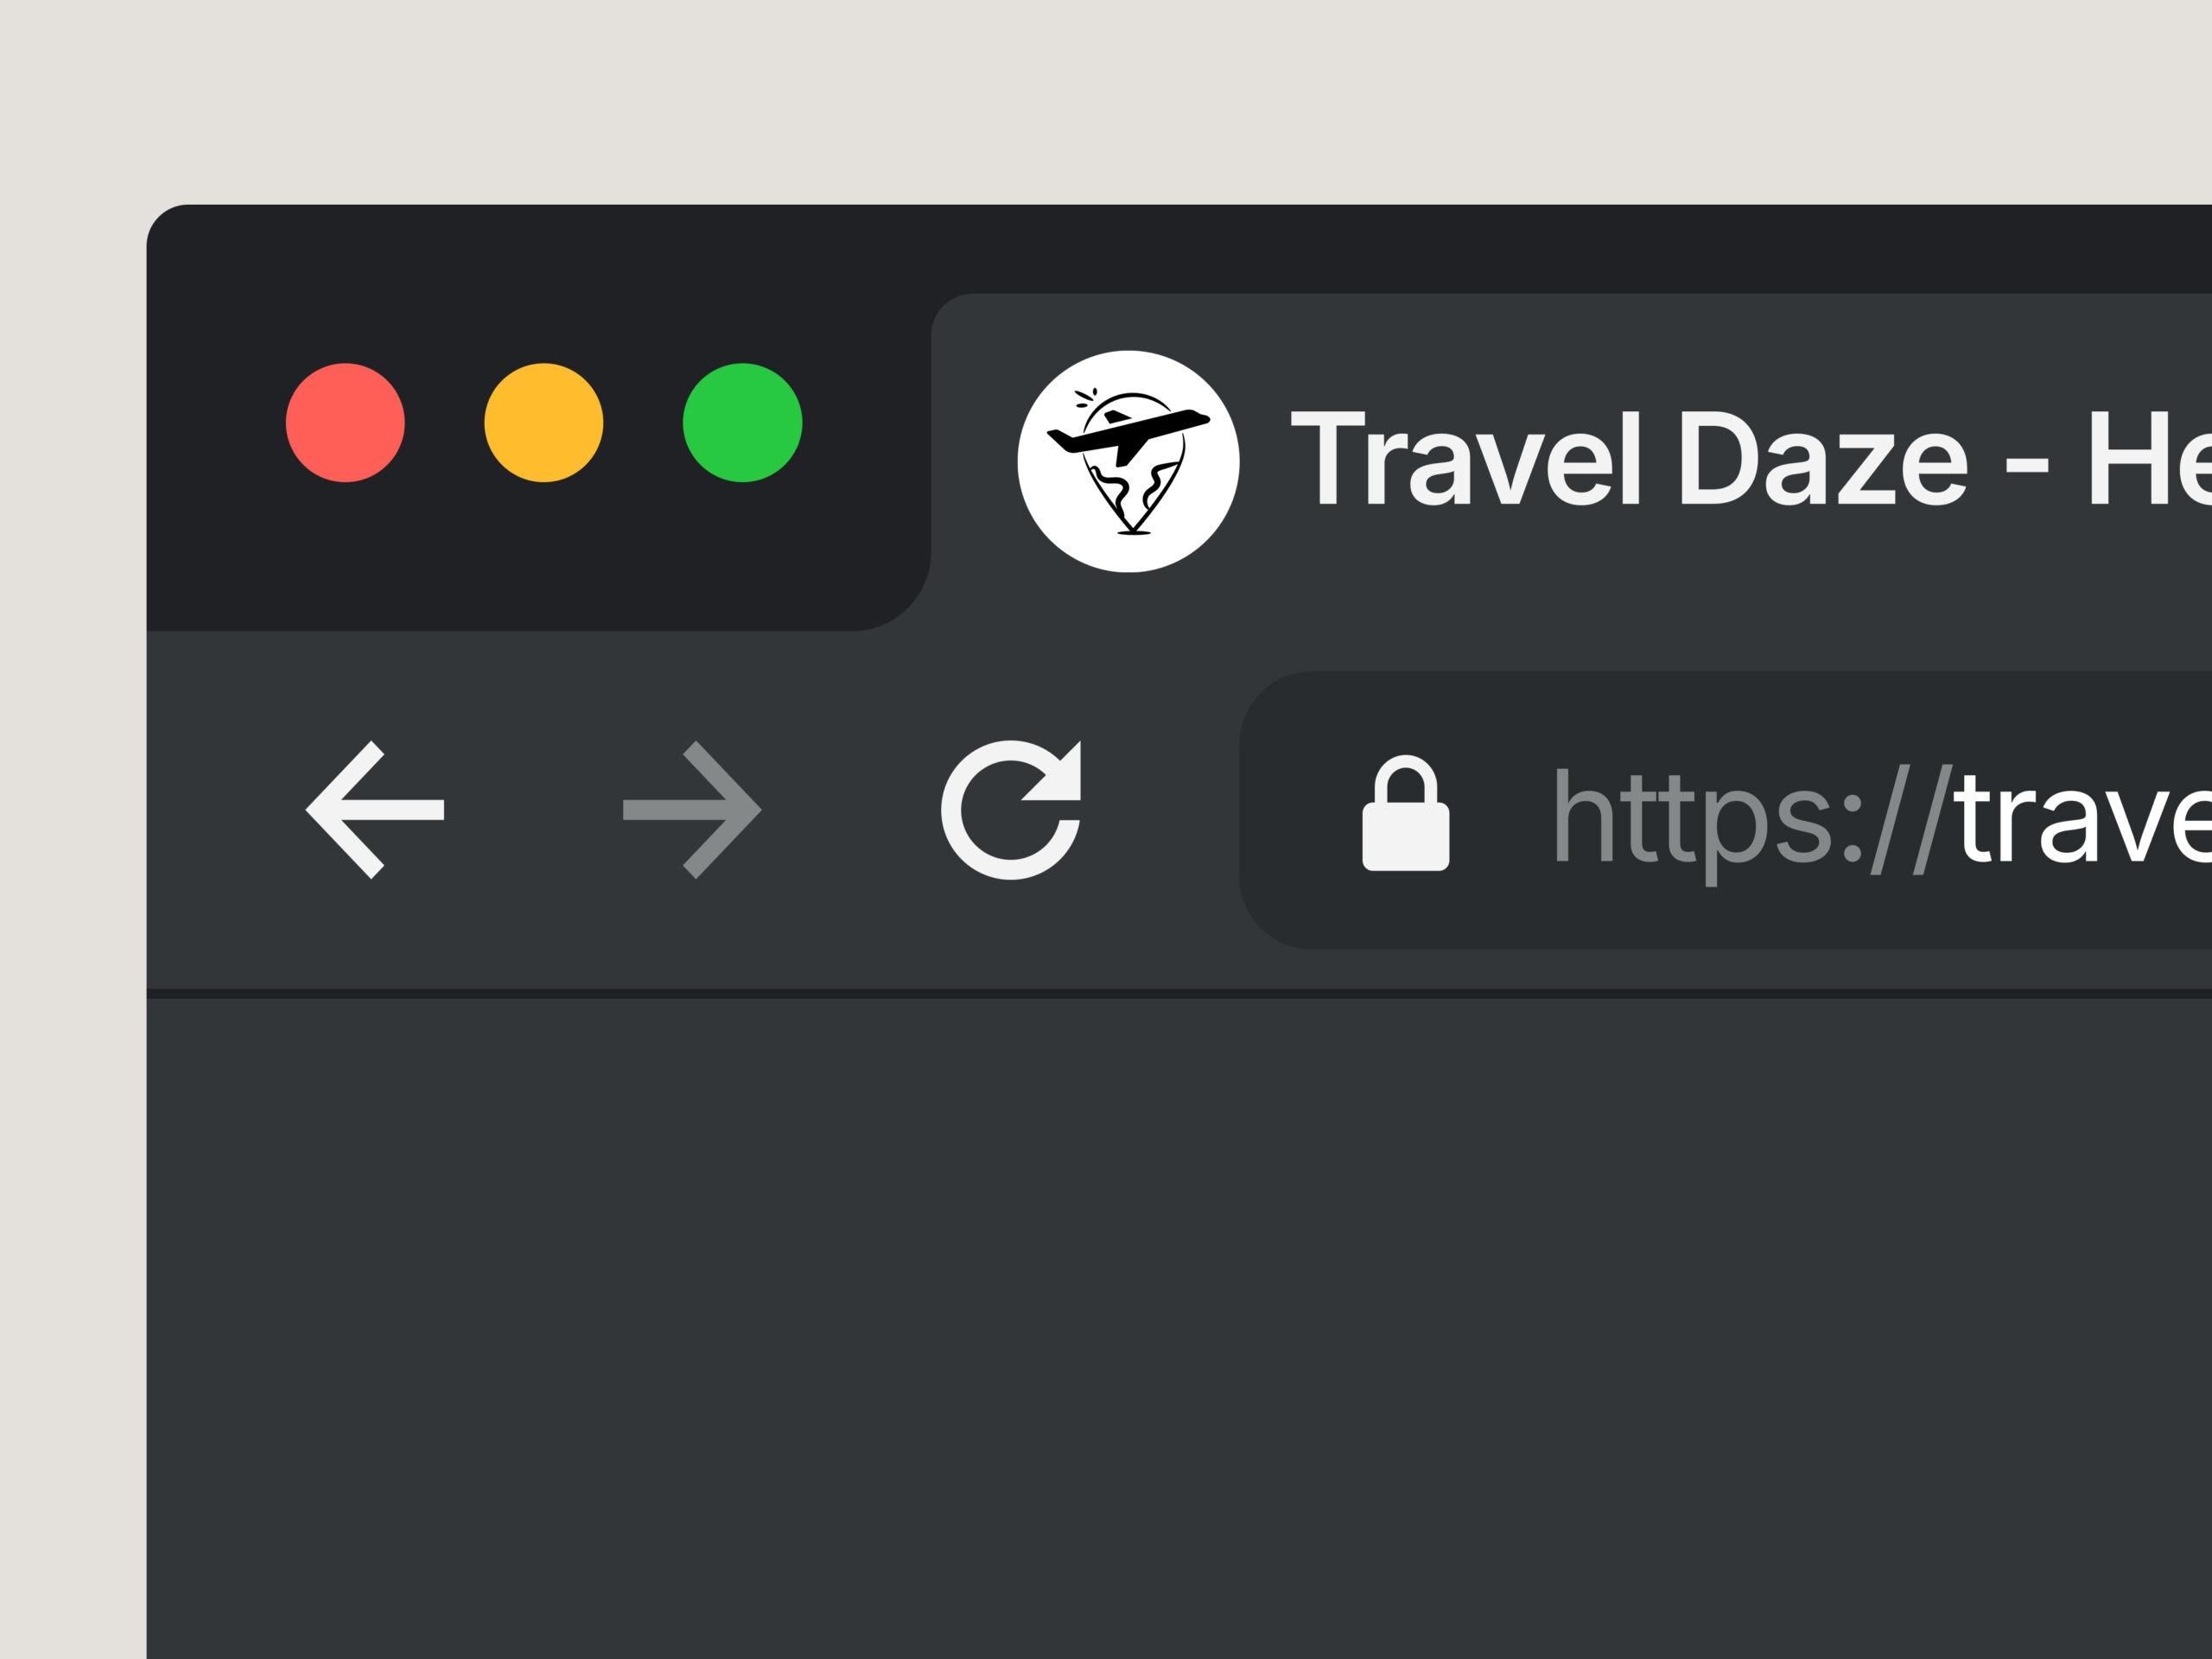
Task: Click the thin divider line under the toolbar
Action: coord(1180,994)
